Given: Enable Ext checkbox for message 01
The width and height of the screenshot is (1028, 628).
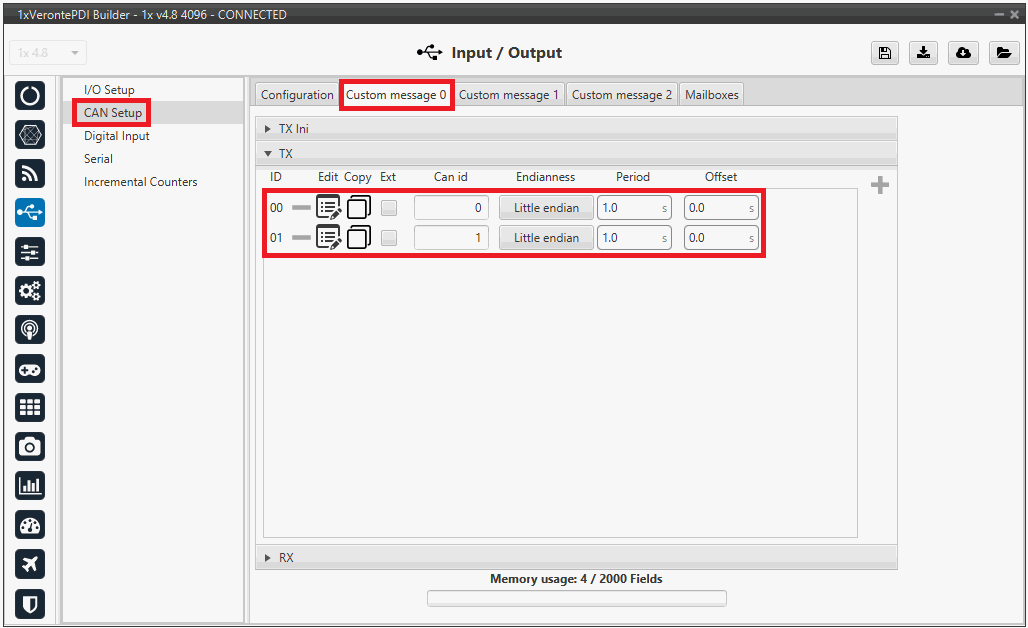Looking at the screenshot, I should [x=389, y=238].
